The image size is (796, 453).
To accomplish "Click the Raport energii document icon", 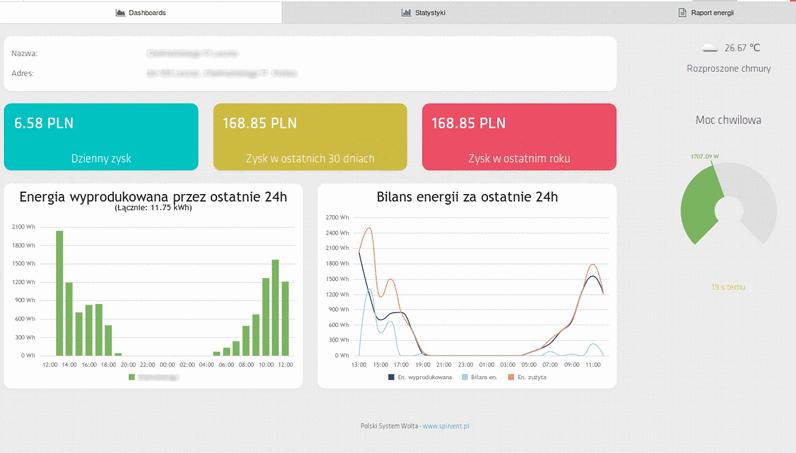I will (x=682, y=13).
